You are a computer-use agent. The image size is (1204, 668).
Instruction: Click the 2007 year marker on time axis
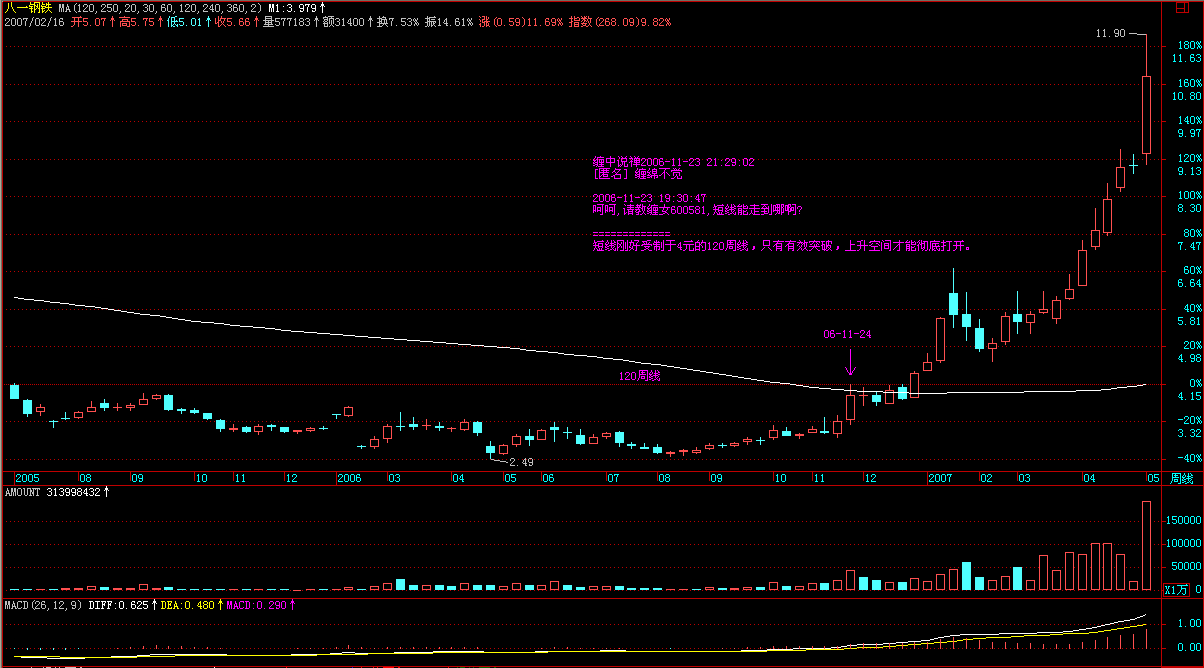pos(940,479)
